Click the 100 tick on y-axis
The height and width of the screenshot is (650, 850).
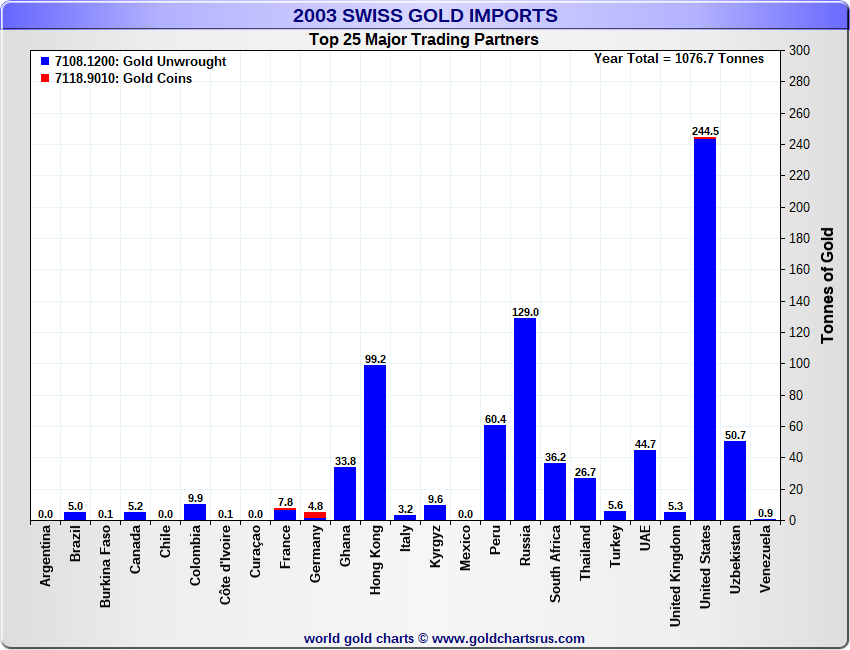point(800,364)
